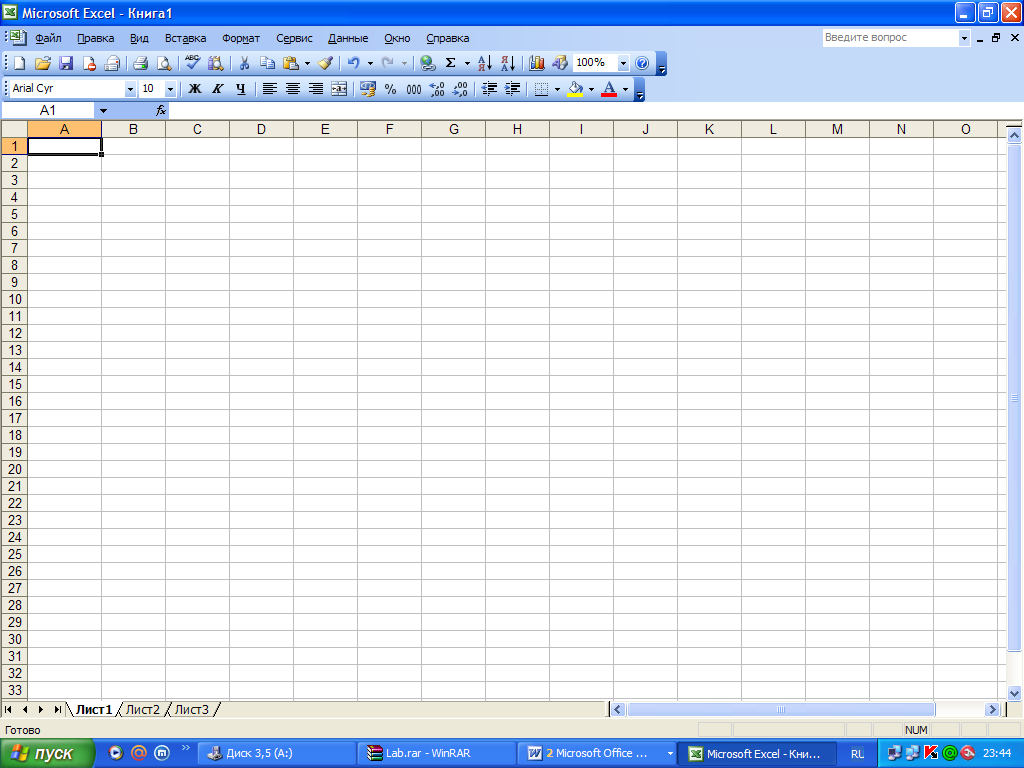This screenshot has width=1024, height=768.
Task: Sort ascending A to Z
Action: [x=485, y=63]
